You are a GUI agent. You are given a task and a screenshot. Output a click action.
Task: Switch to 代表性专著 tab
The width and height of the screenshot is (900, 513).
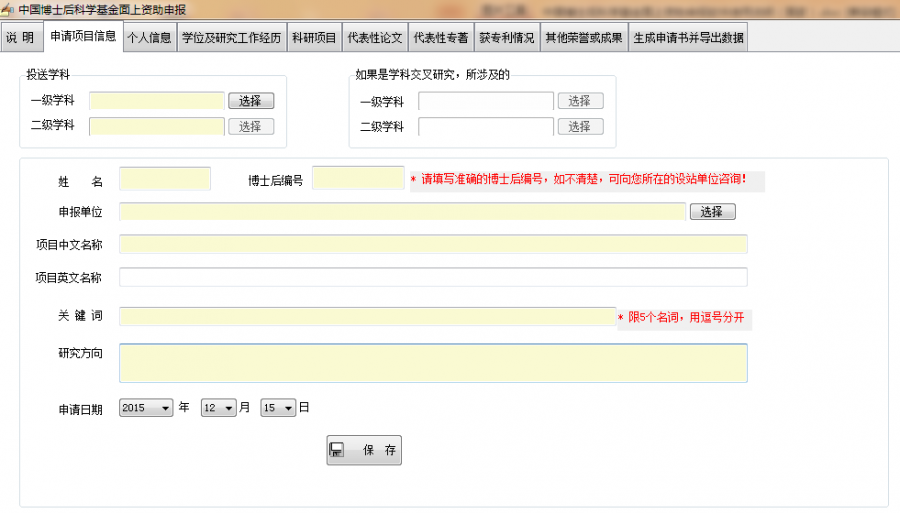(440, 38)
